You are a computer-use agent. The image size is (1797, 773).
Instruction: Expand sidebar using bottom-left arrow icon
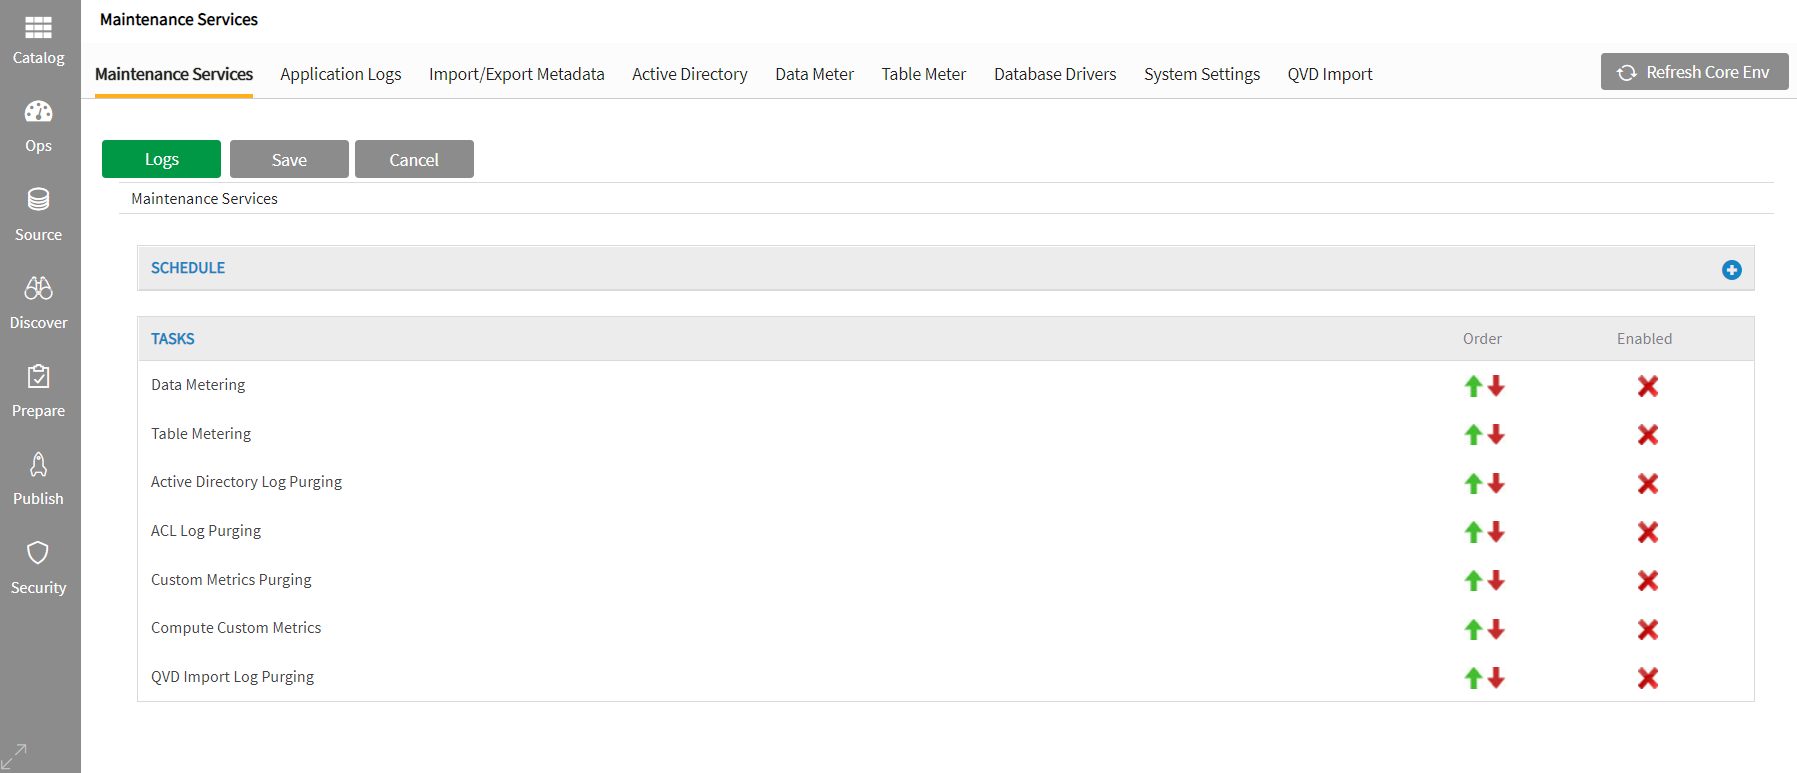[x=14, y=756]
